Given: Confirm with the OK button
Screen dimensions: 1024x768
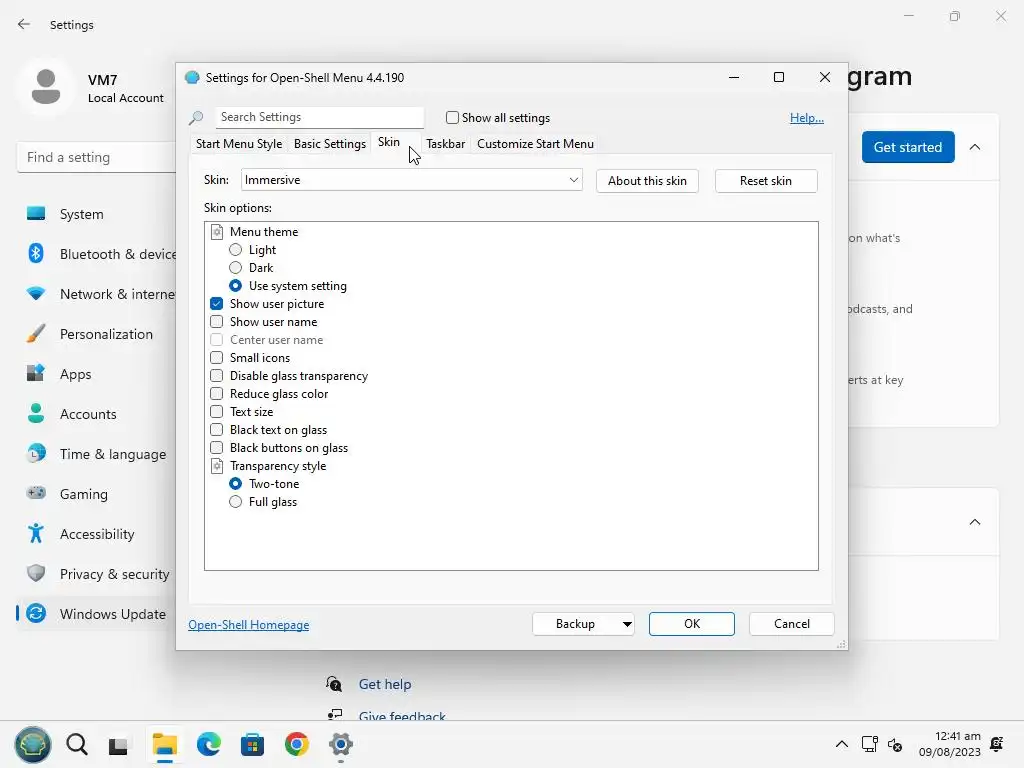Looking at the screenshot, I should [692, 624].
